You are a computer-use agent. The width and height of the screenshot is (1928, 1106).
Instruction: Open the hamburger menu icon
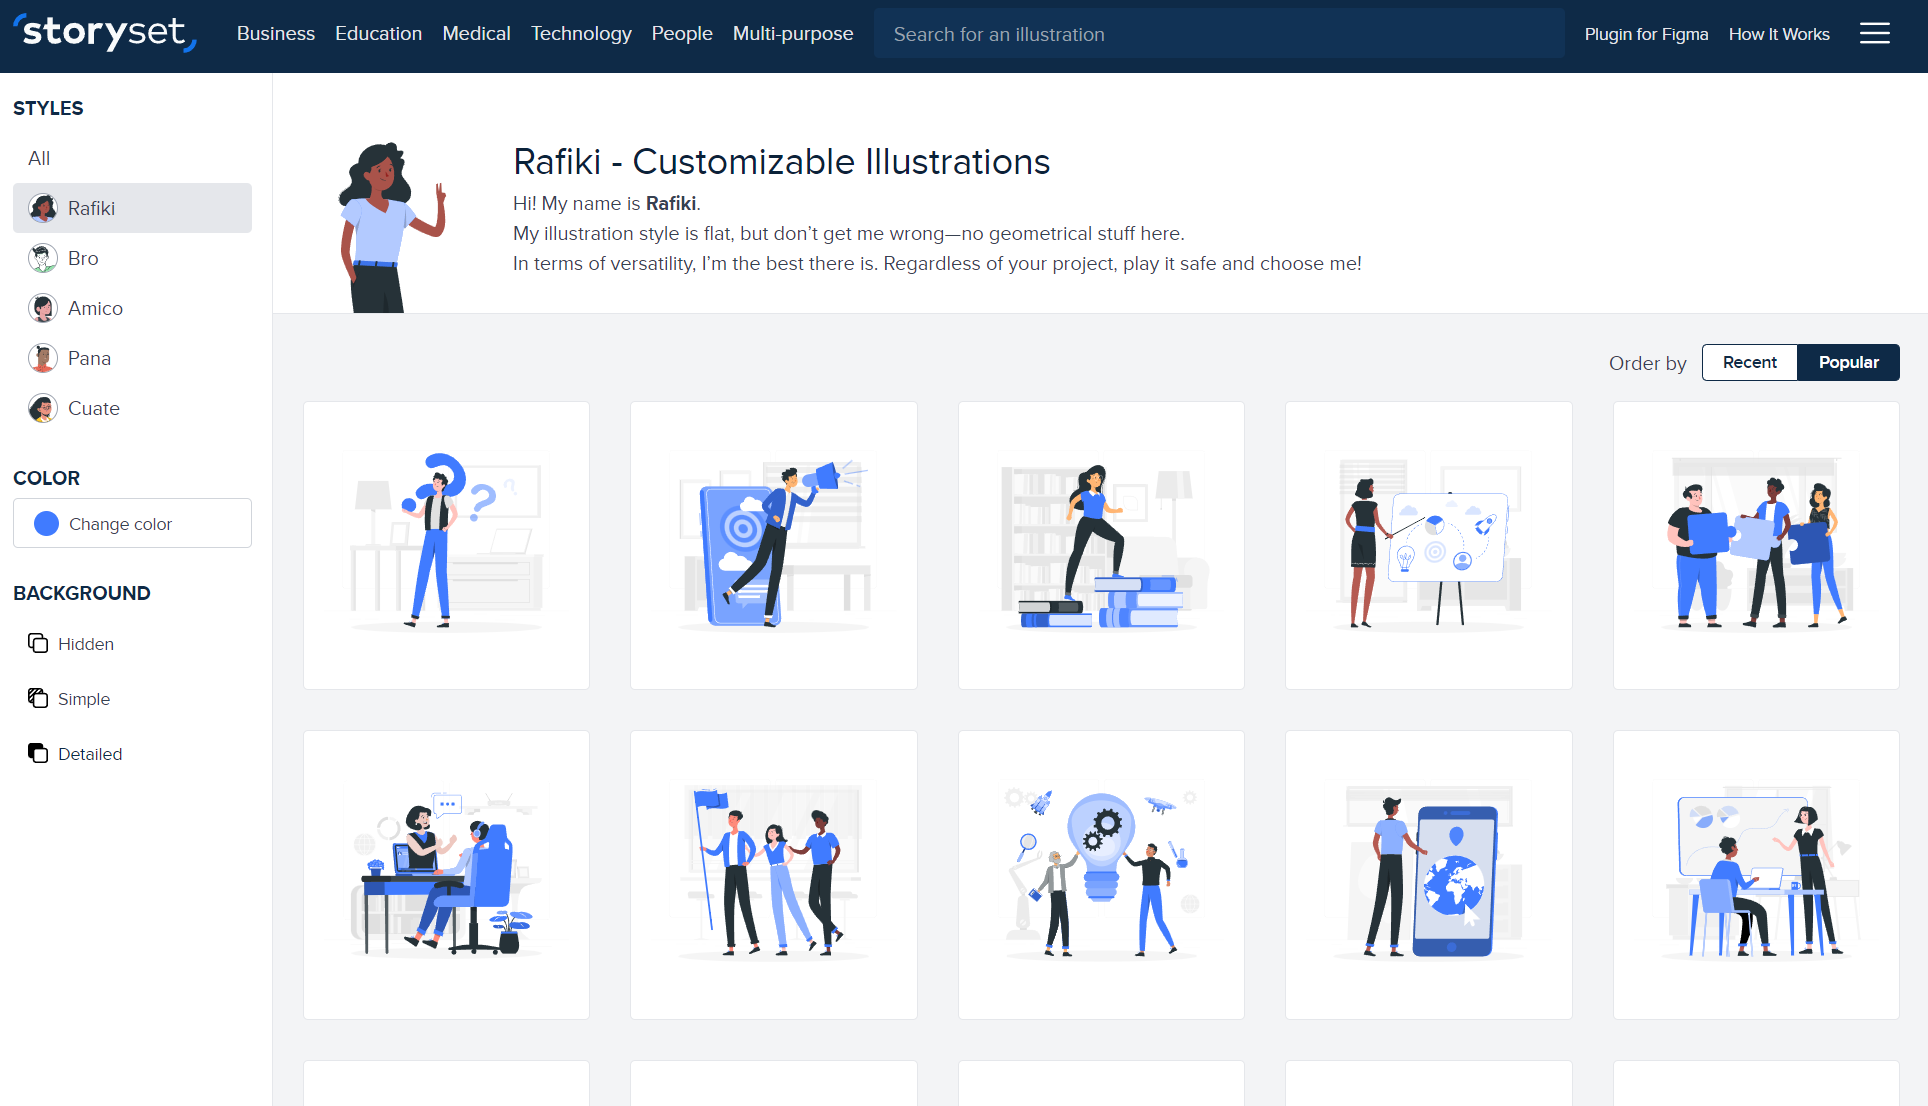[x=1874, y=34]
